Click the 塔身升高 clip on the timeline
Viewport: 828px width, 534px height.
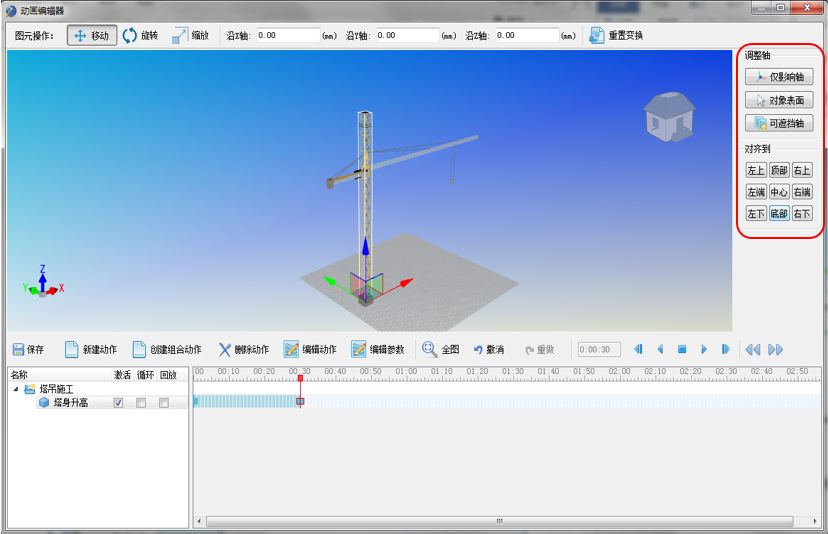247,401
